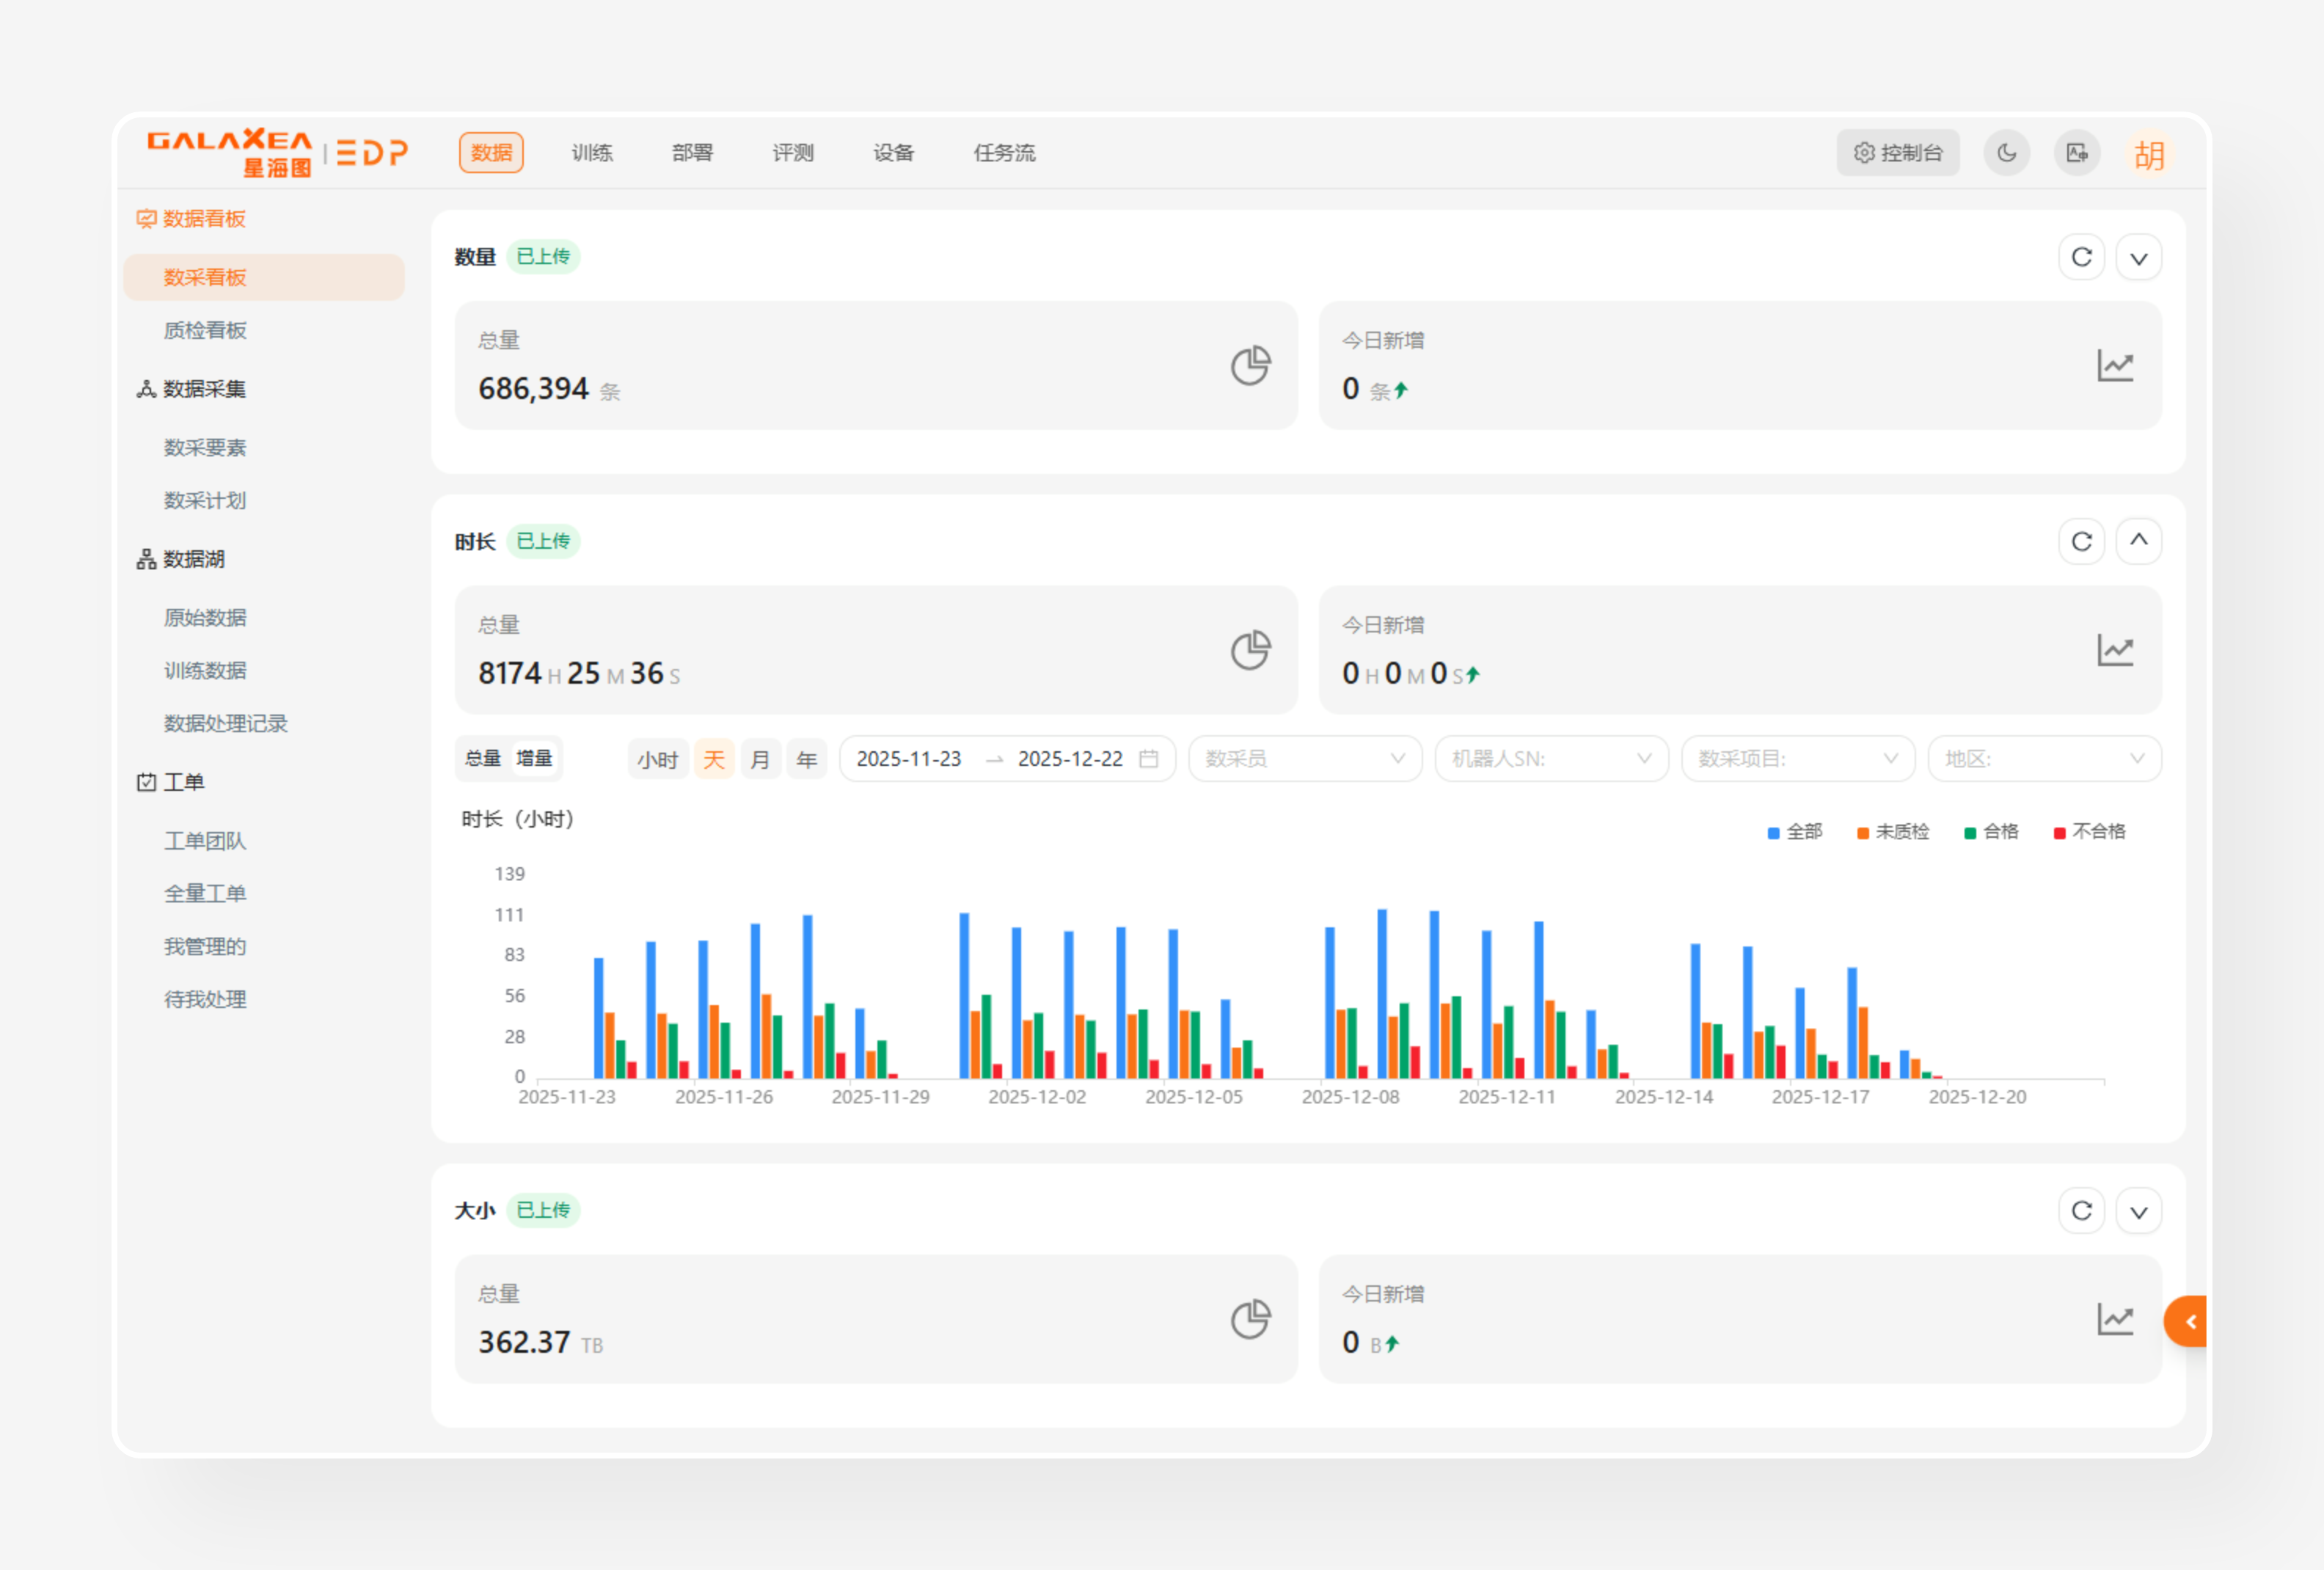Click the language switch icon in header
The image size is (2324, 1570).
pos(2077,153)
